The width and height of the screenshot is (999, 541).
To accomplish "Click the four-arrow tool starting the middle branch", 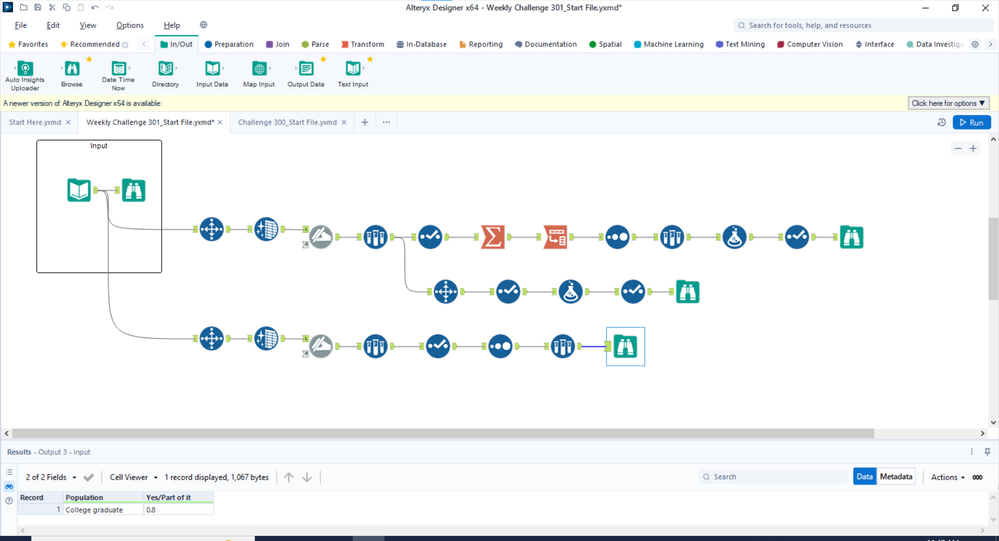I will pyautogui.click(x=445, y=292).
